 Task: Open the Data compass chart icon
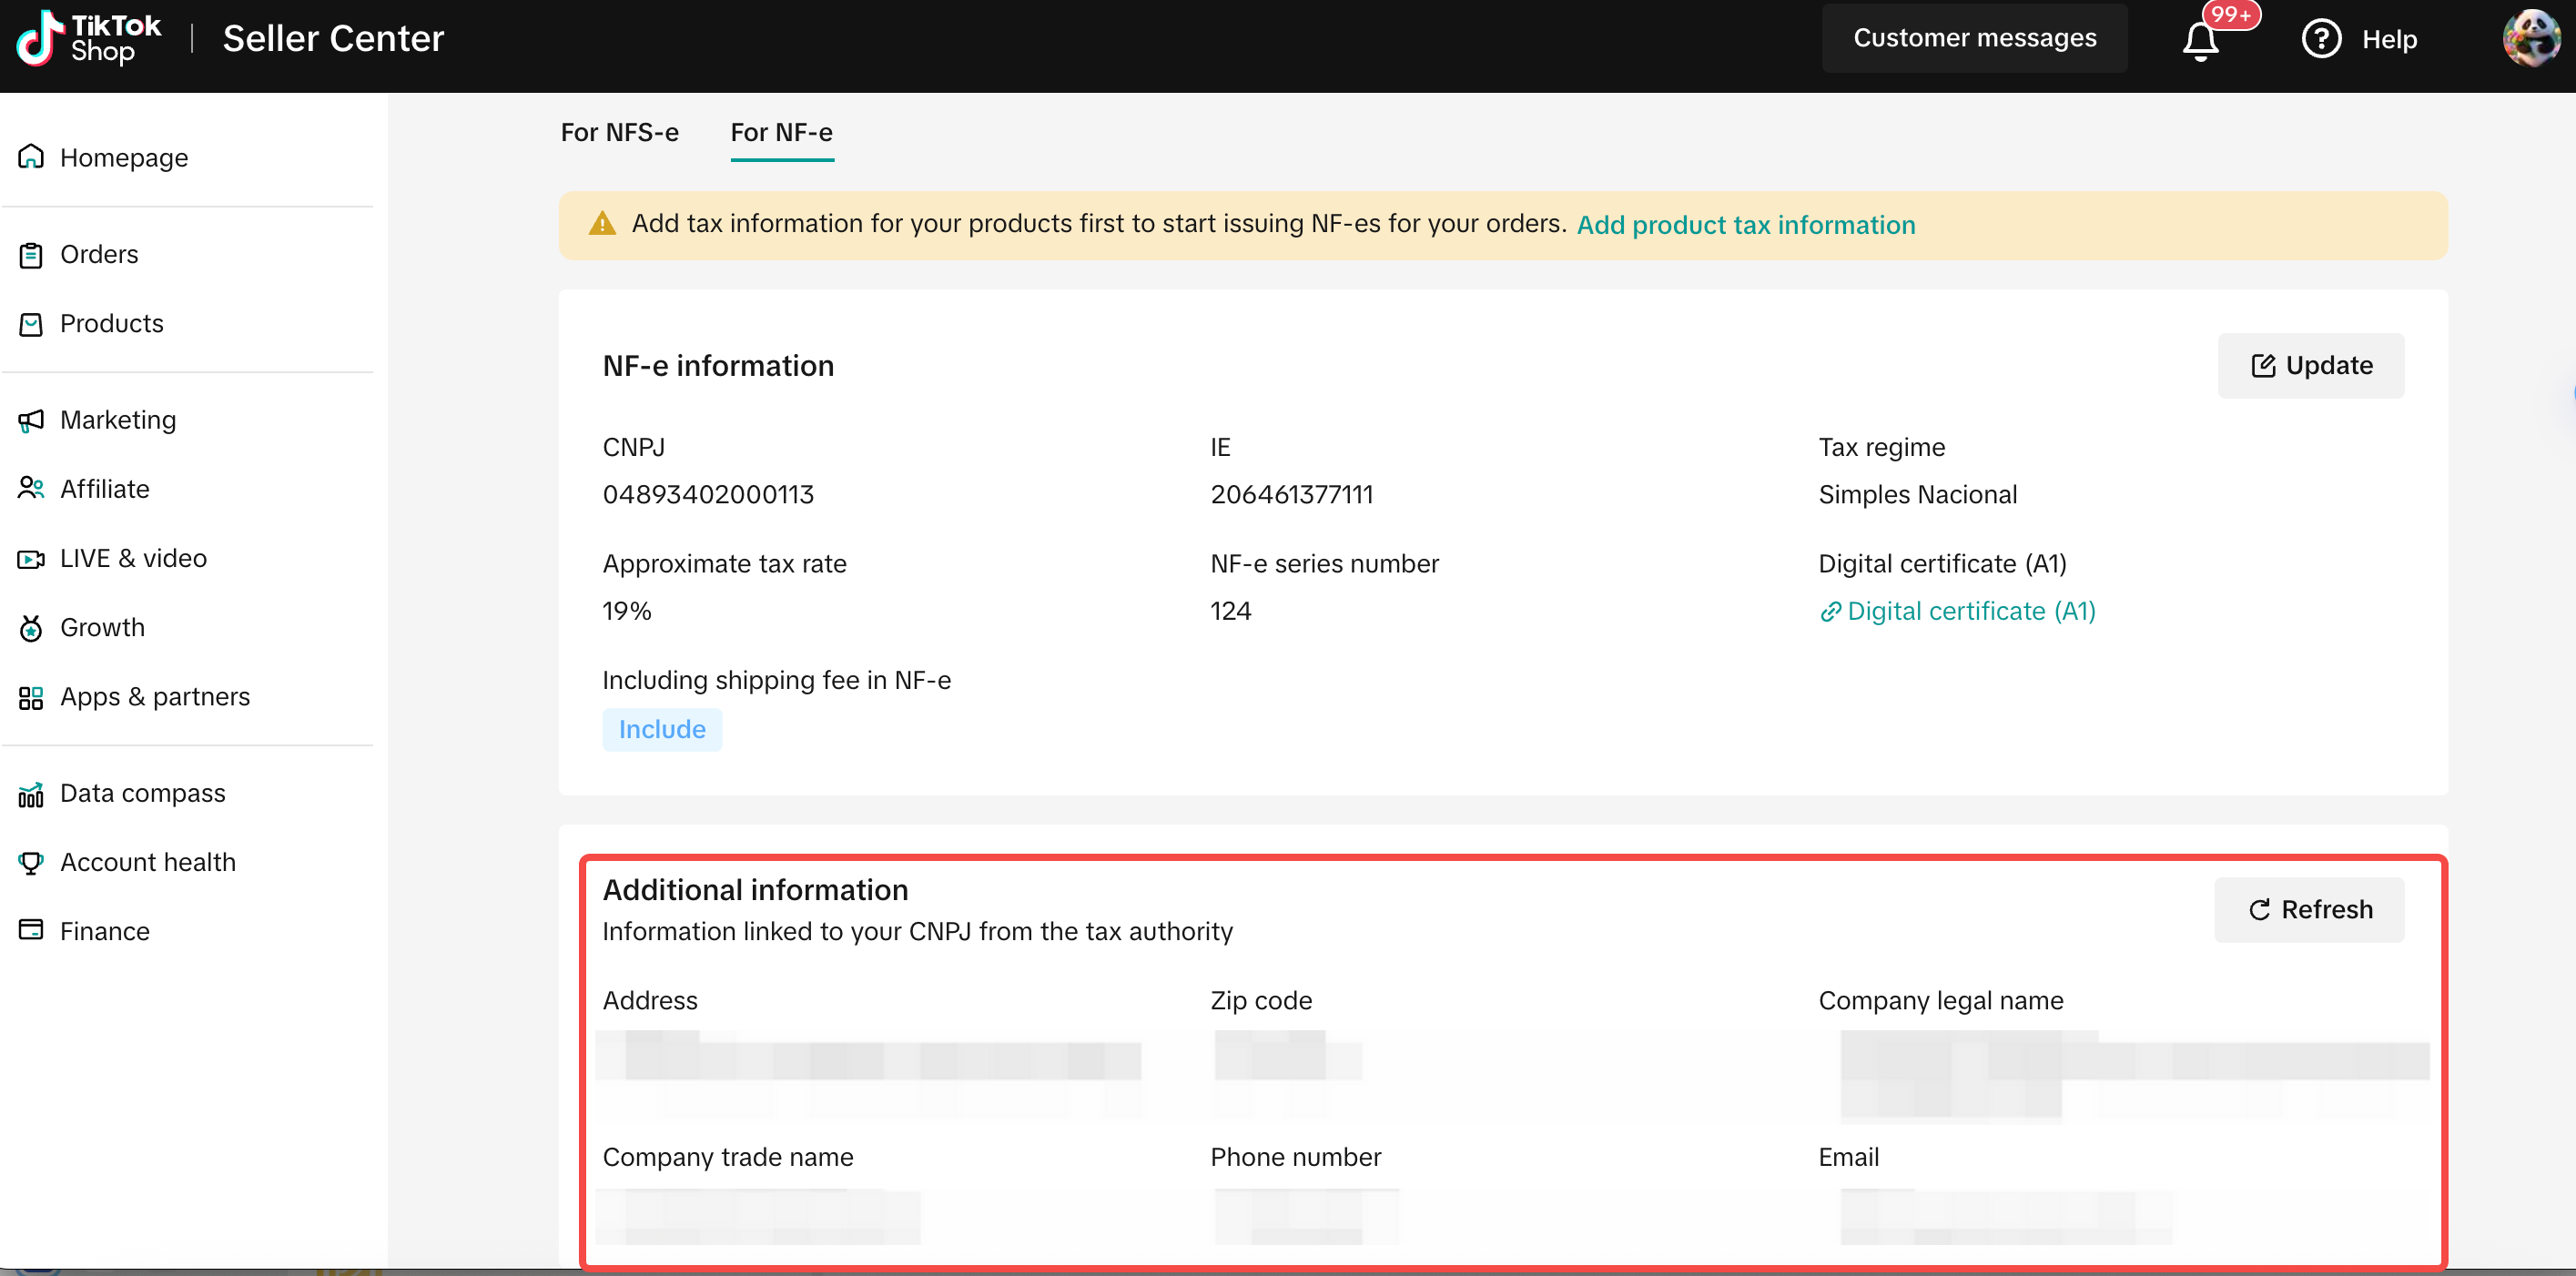(x=31, y=794)
